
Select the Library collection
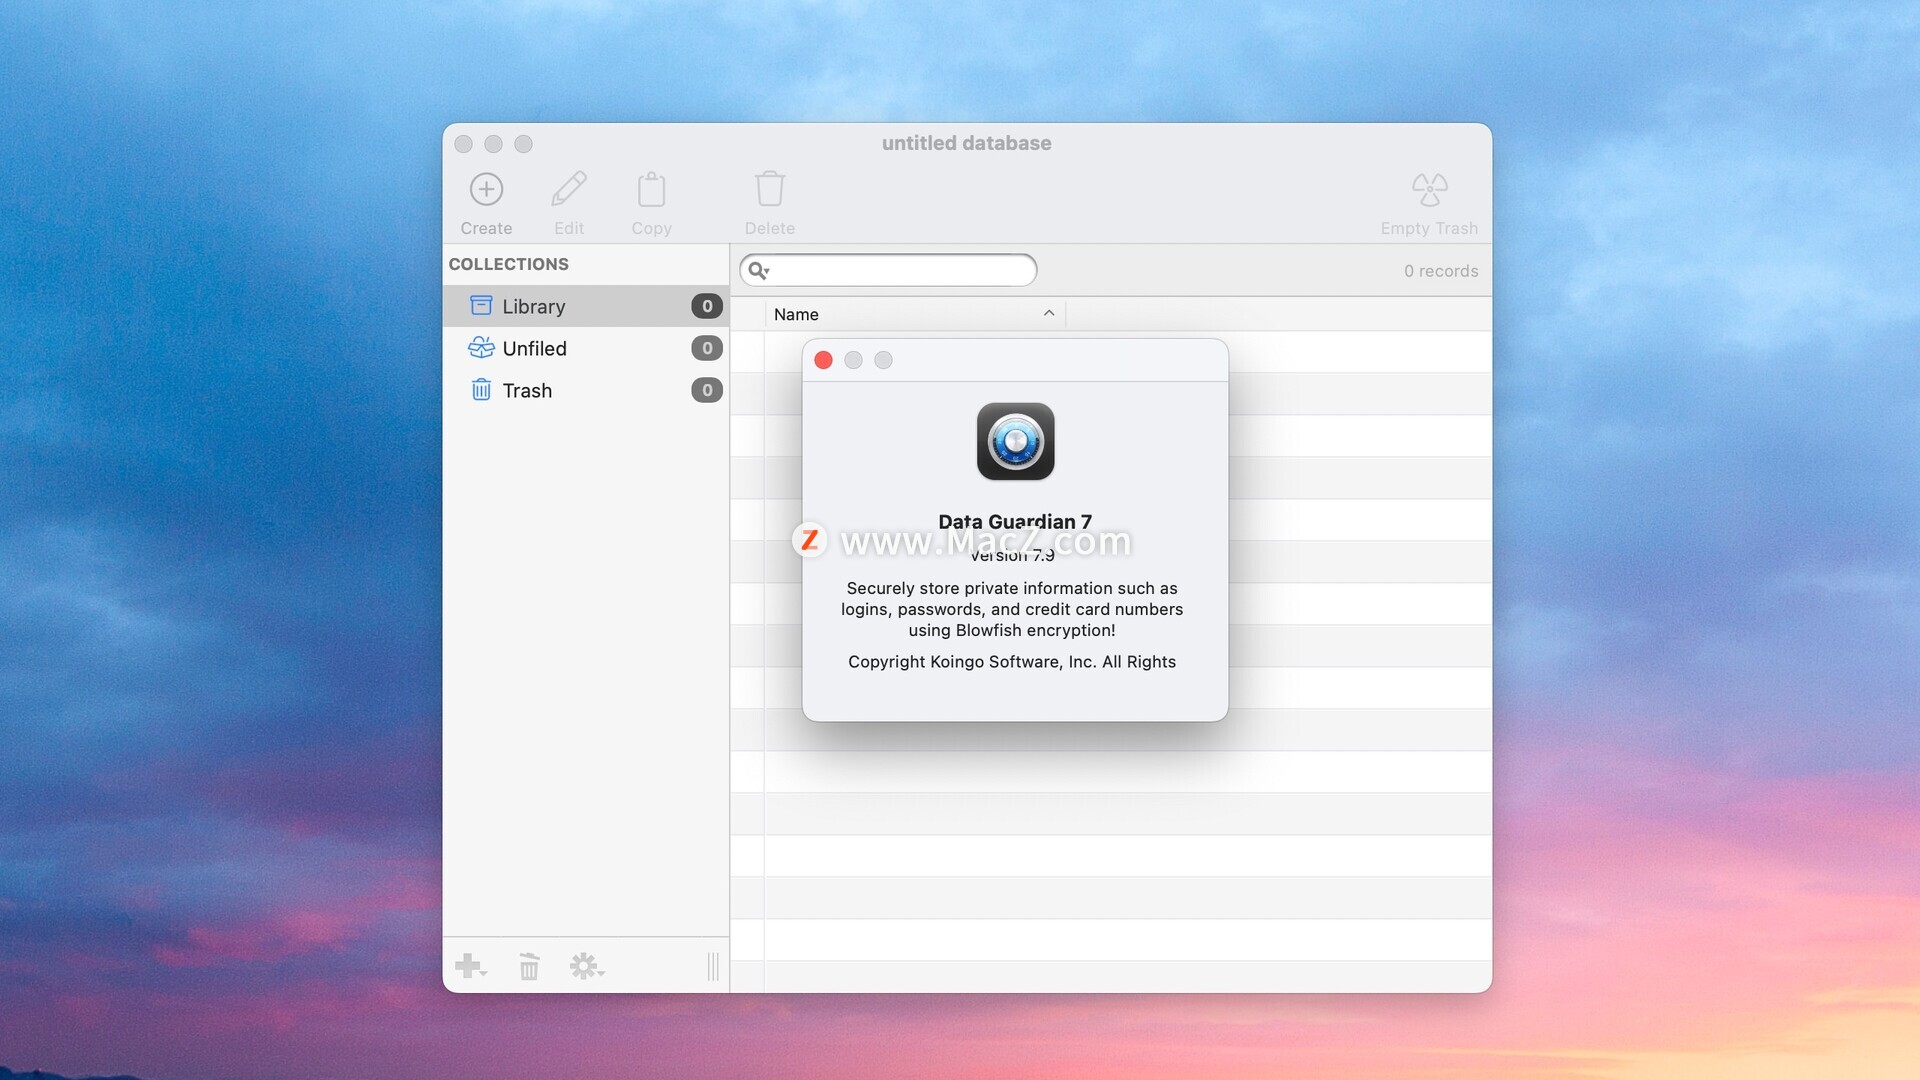534,306
